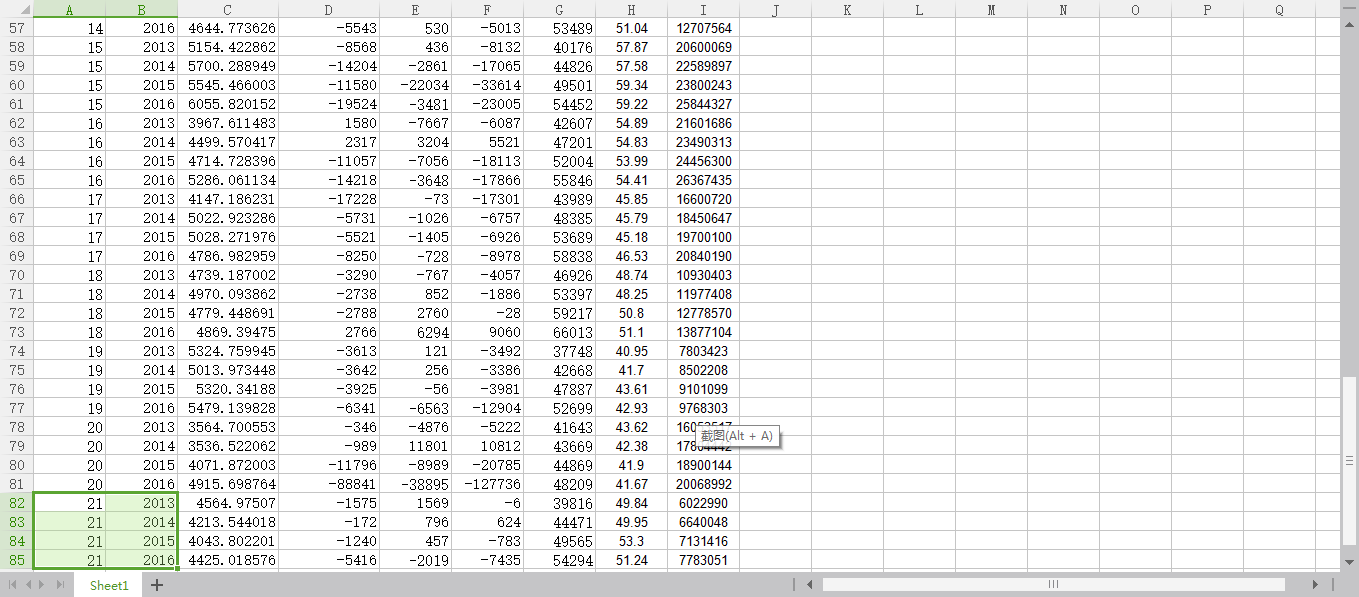The image size is (1359, 597).
Task: Select column H header
Action: (x=631, y=10)
